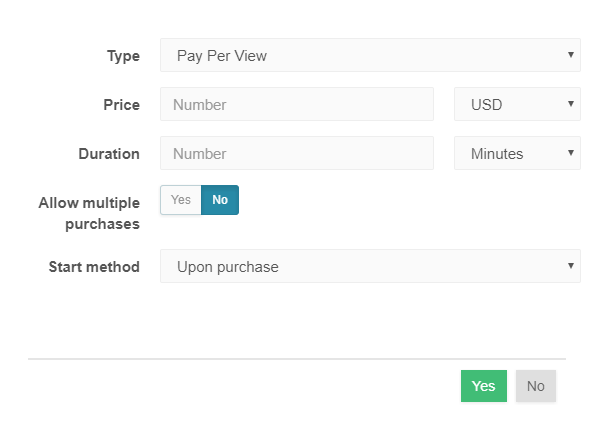Click the Price field label
This screenshot has width=594, height=438.
[x=122, y=105]
